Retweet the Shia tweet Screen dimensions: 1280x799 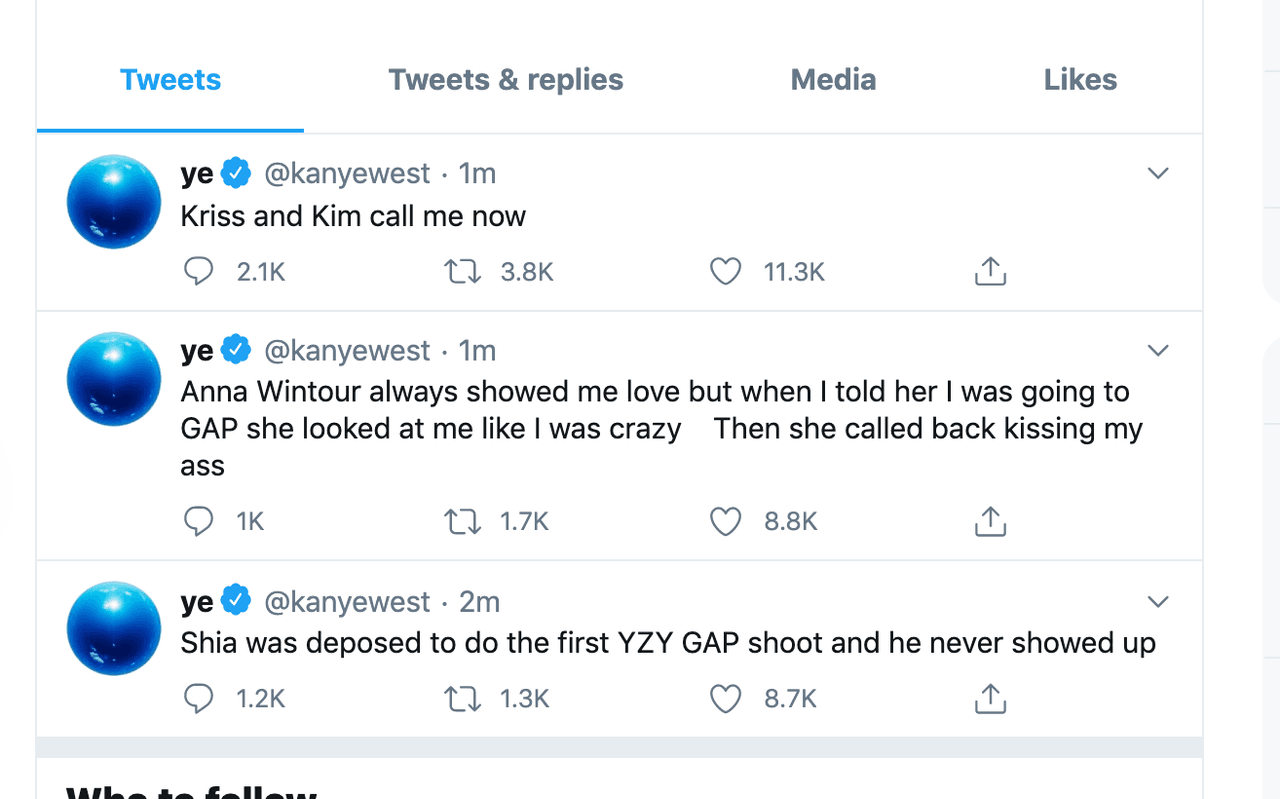pos(462,698)
